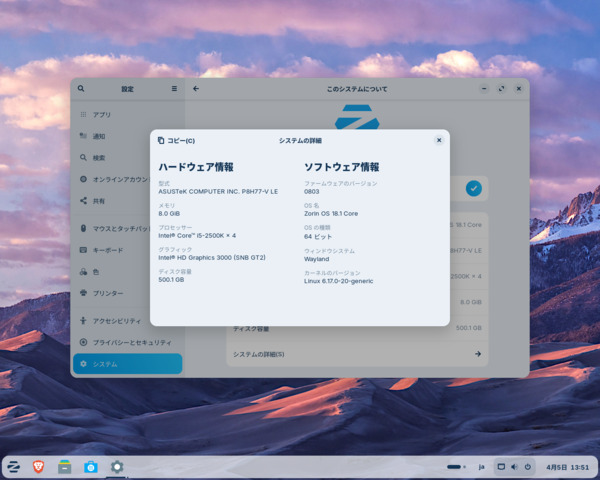Go back with the arrow in このシステムについて header
600x480 pixels.
pyautogui.click(x=196, y=89)
